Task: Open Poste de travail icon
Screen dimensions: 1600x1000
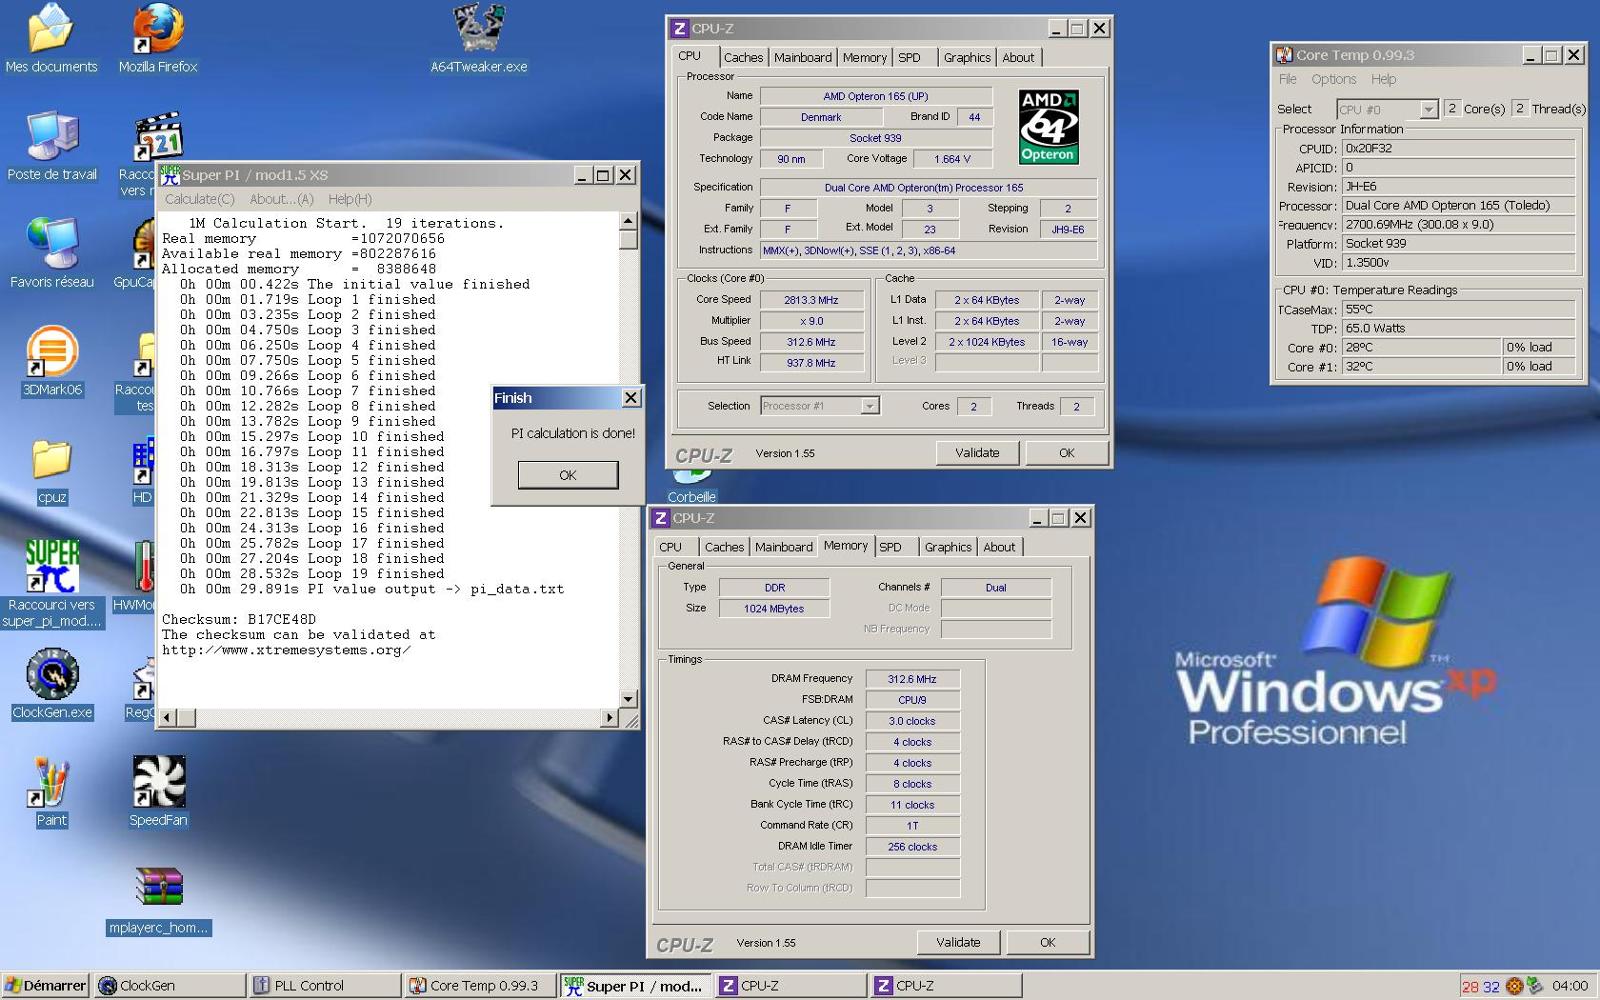Action: pos(52,146)
